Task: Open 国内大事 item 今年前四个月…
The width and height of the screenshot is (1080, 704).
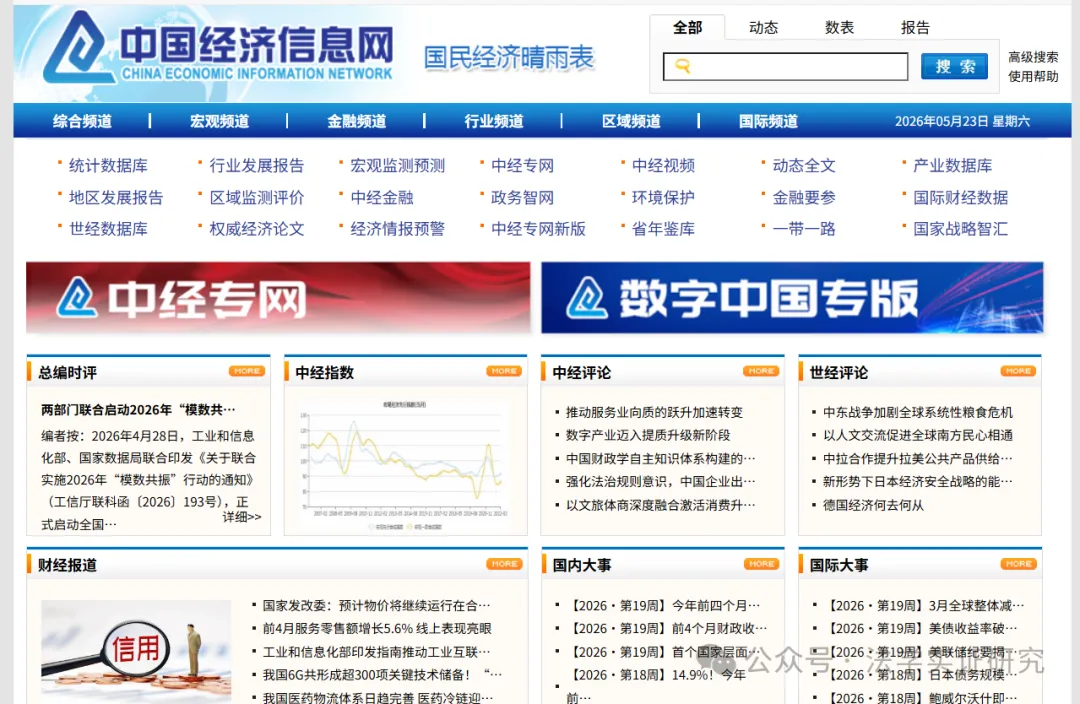Action: [x=663, y=605]
